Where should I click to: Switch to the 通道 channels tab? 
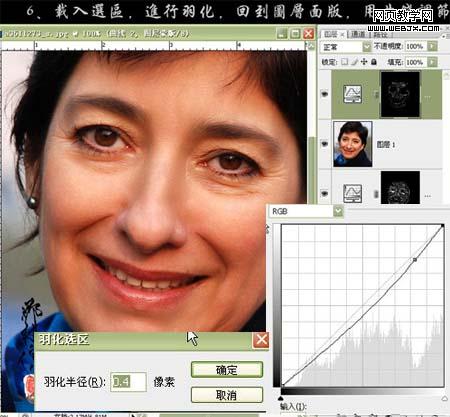(358, 34)
